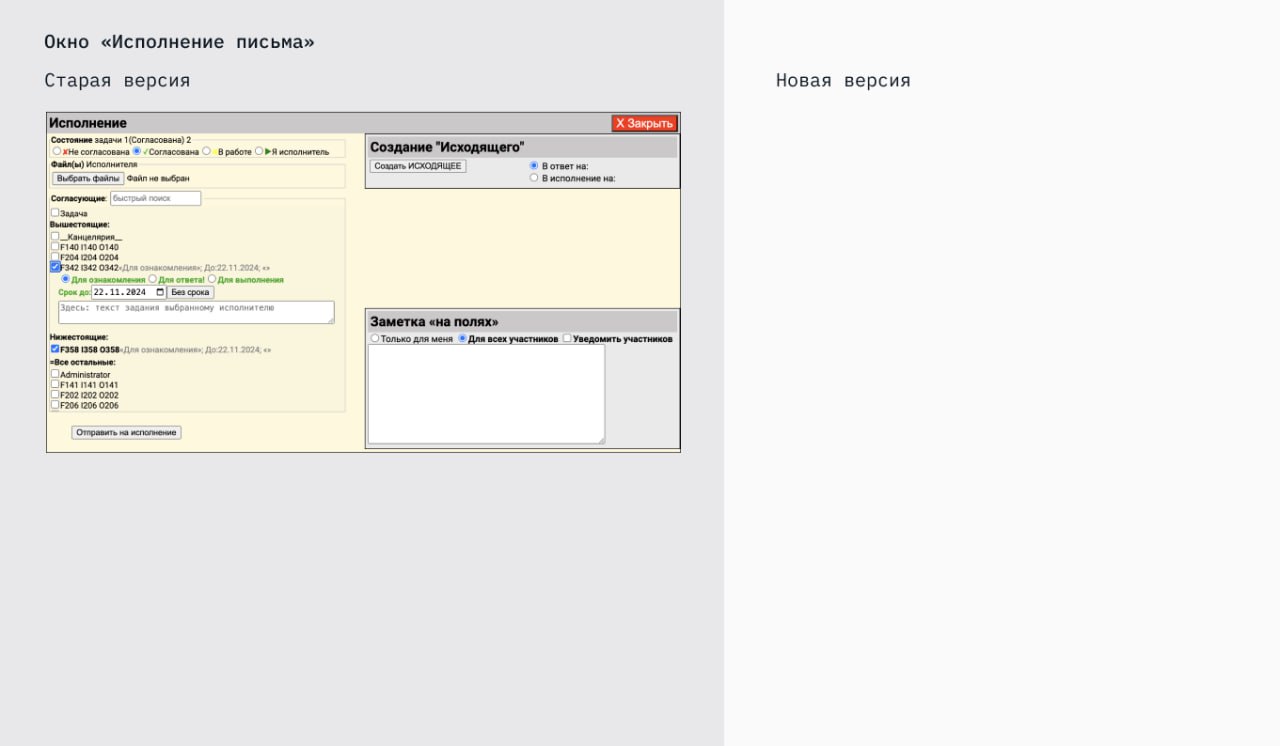Select the «Только для меня» note option
The height and width of the screenshot is (746, 1280).
[375, 338]
